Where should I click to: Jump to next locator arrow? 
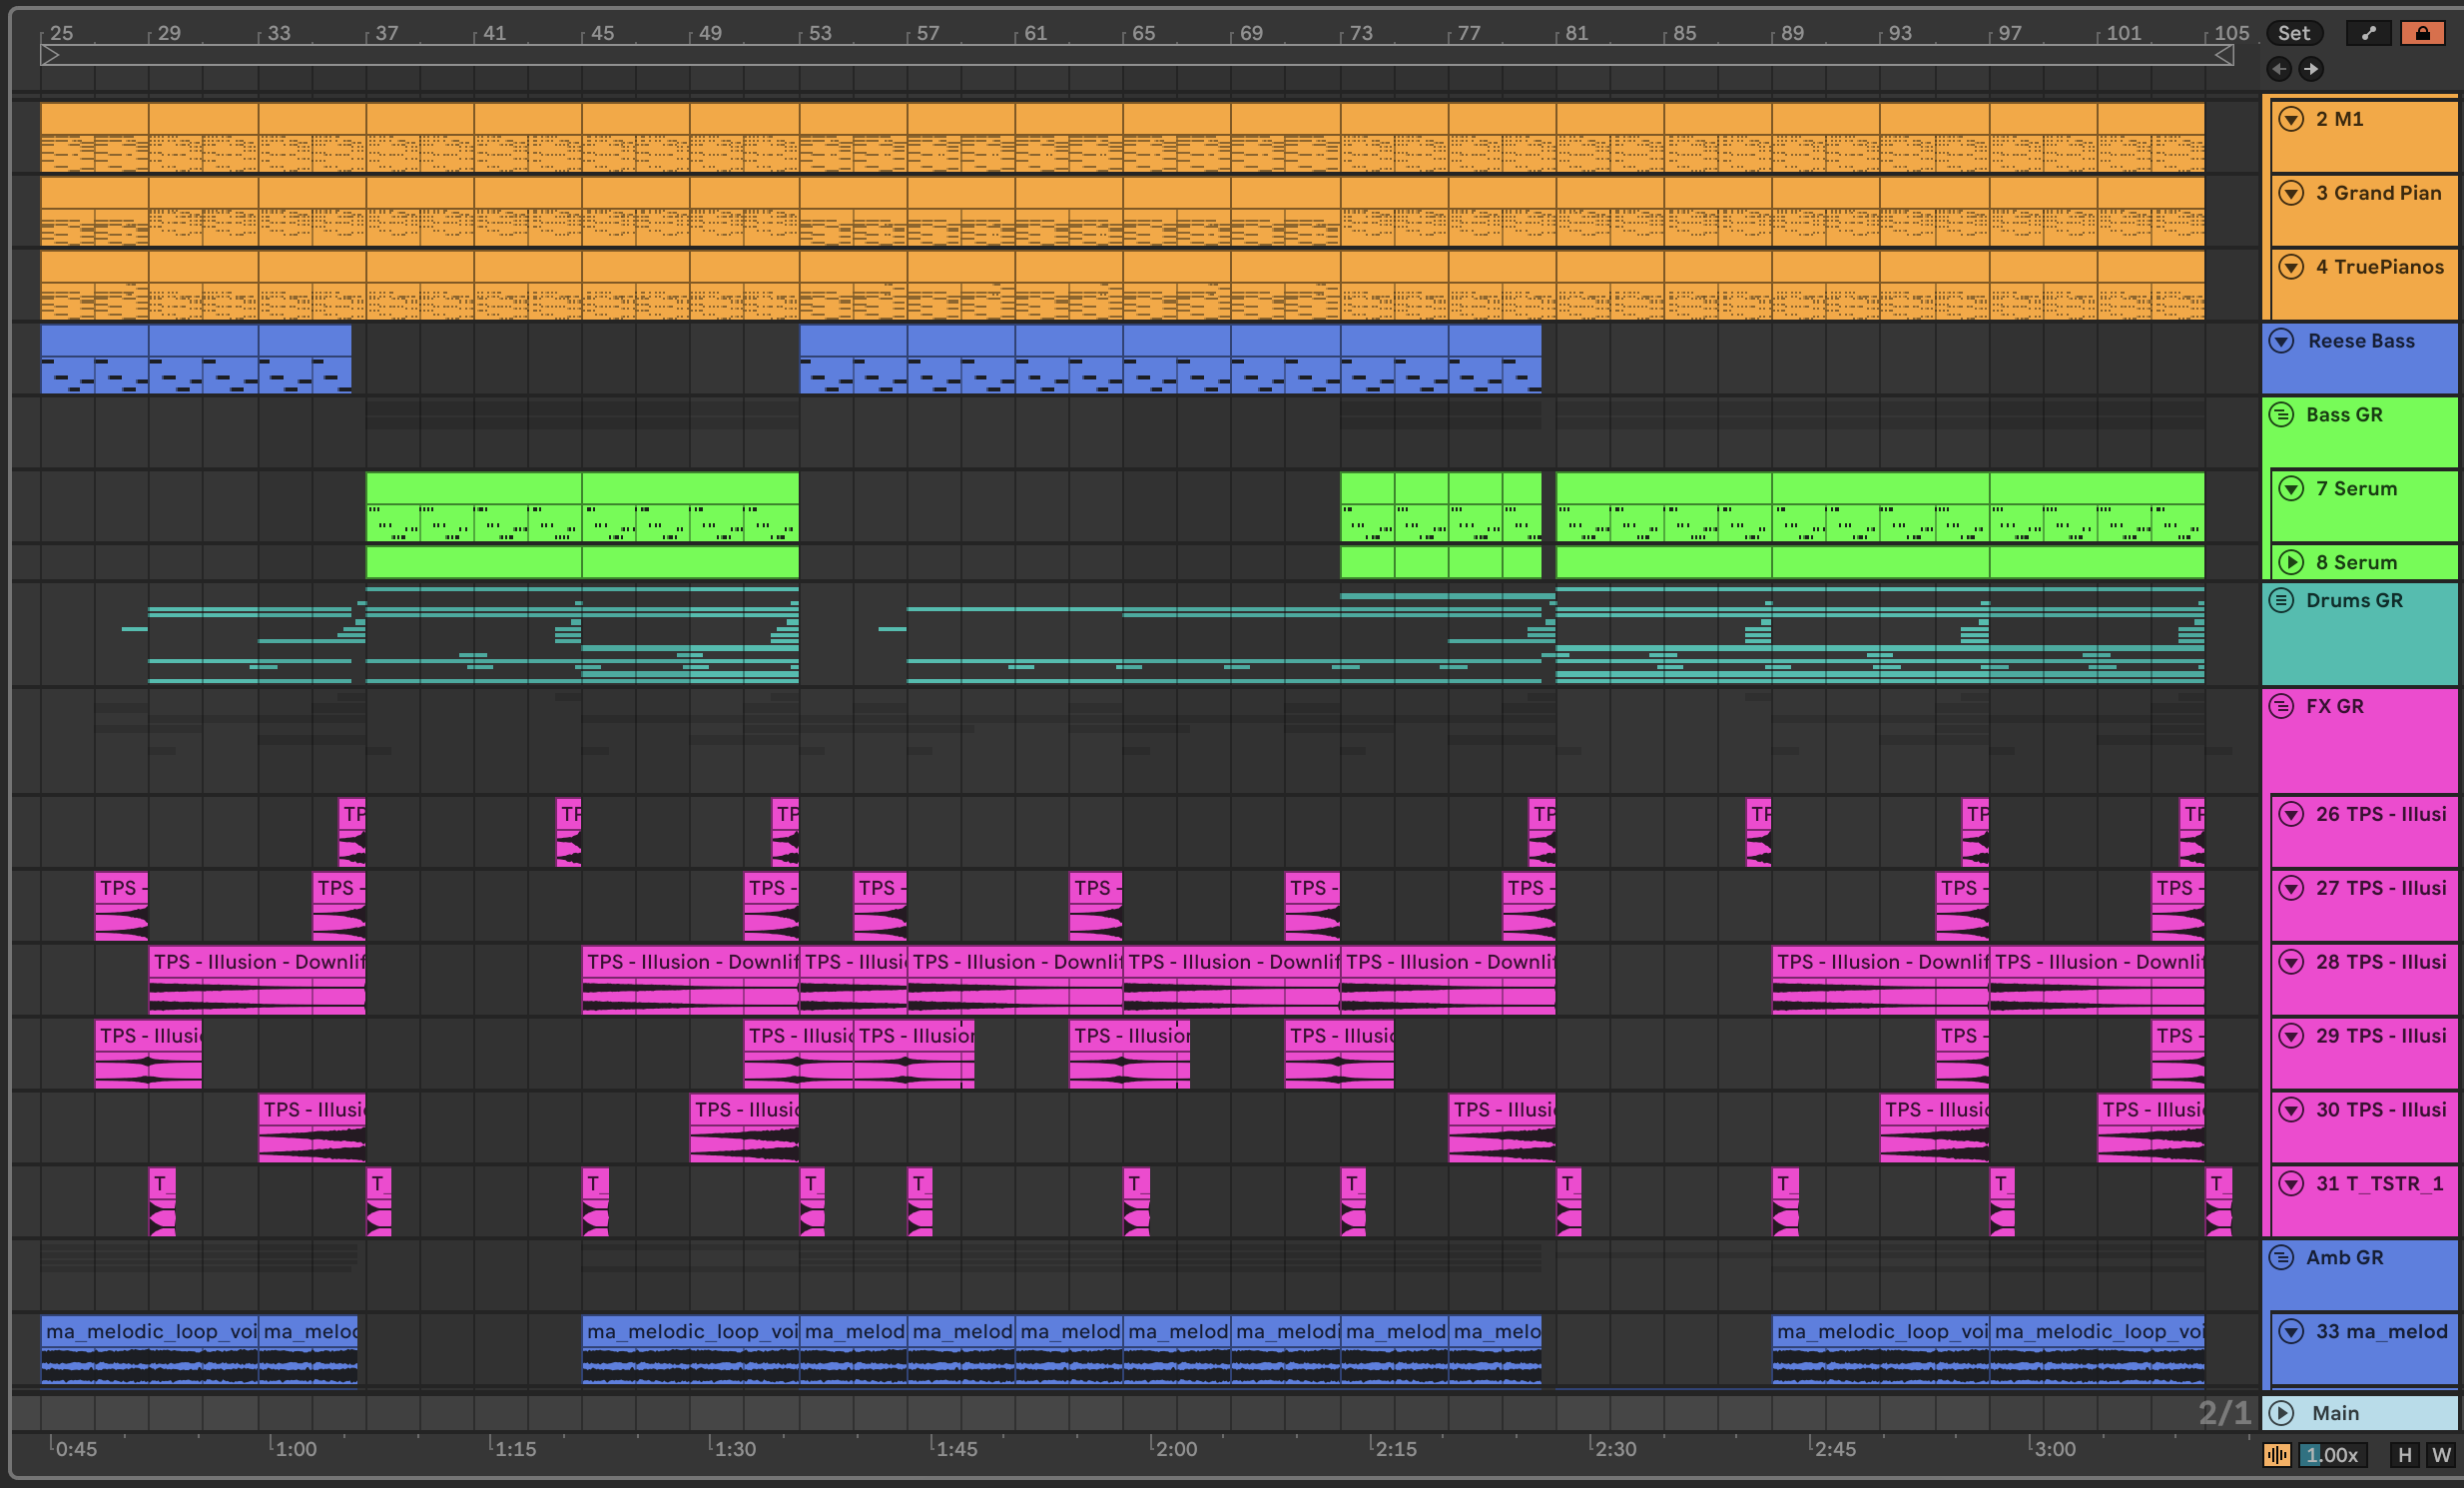click(x=2310, y=69)
